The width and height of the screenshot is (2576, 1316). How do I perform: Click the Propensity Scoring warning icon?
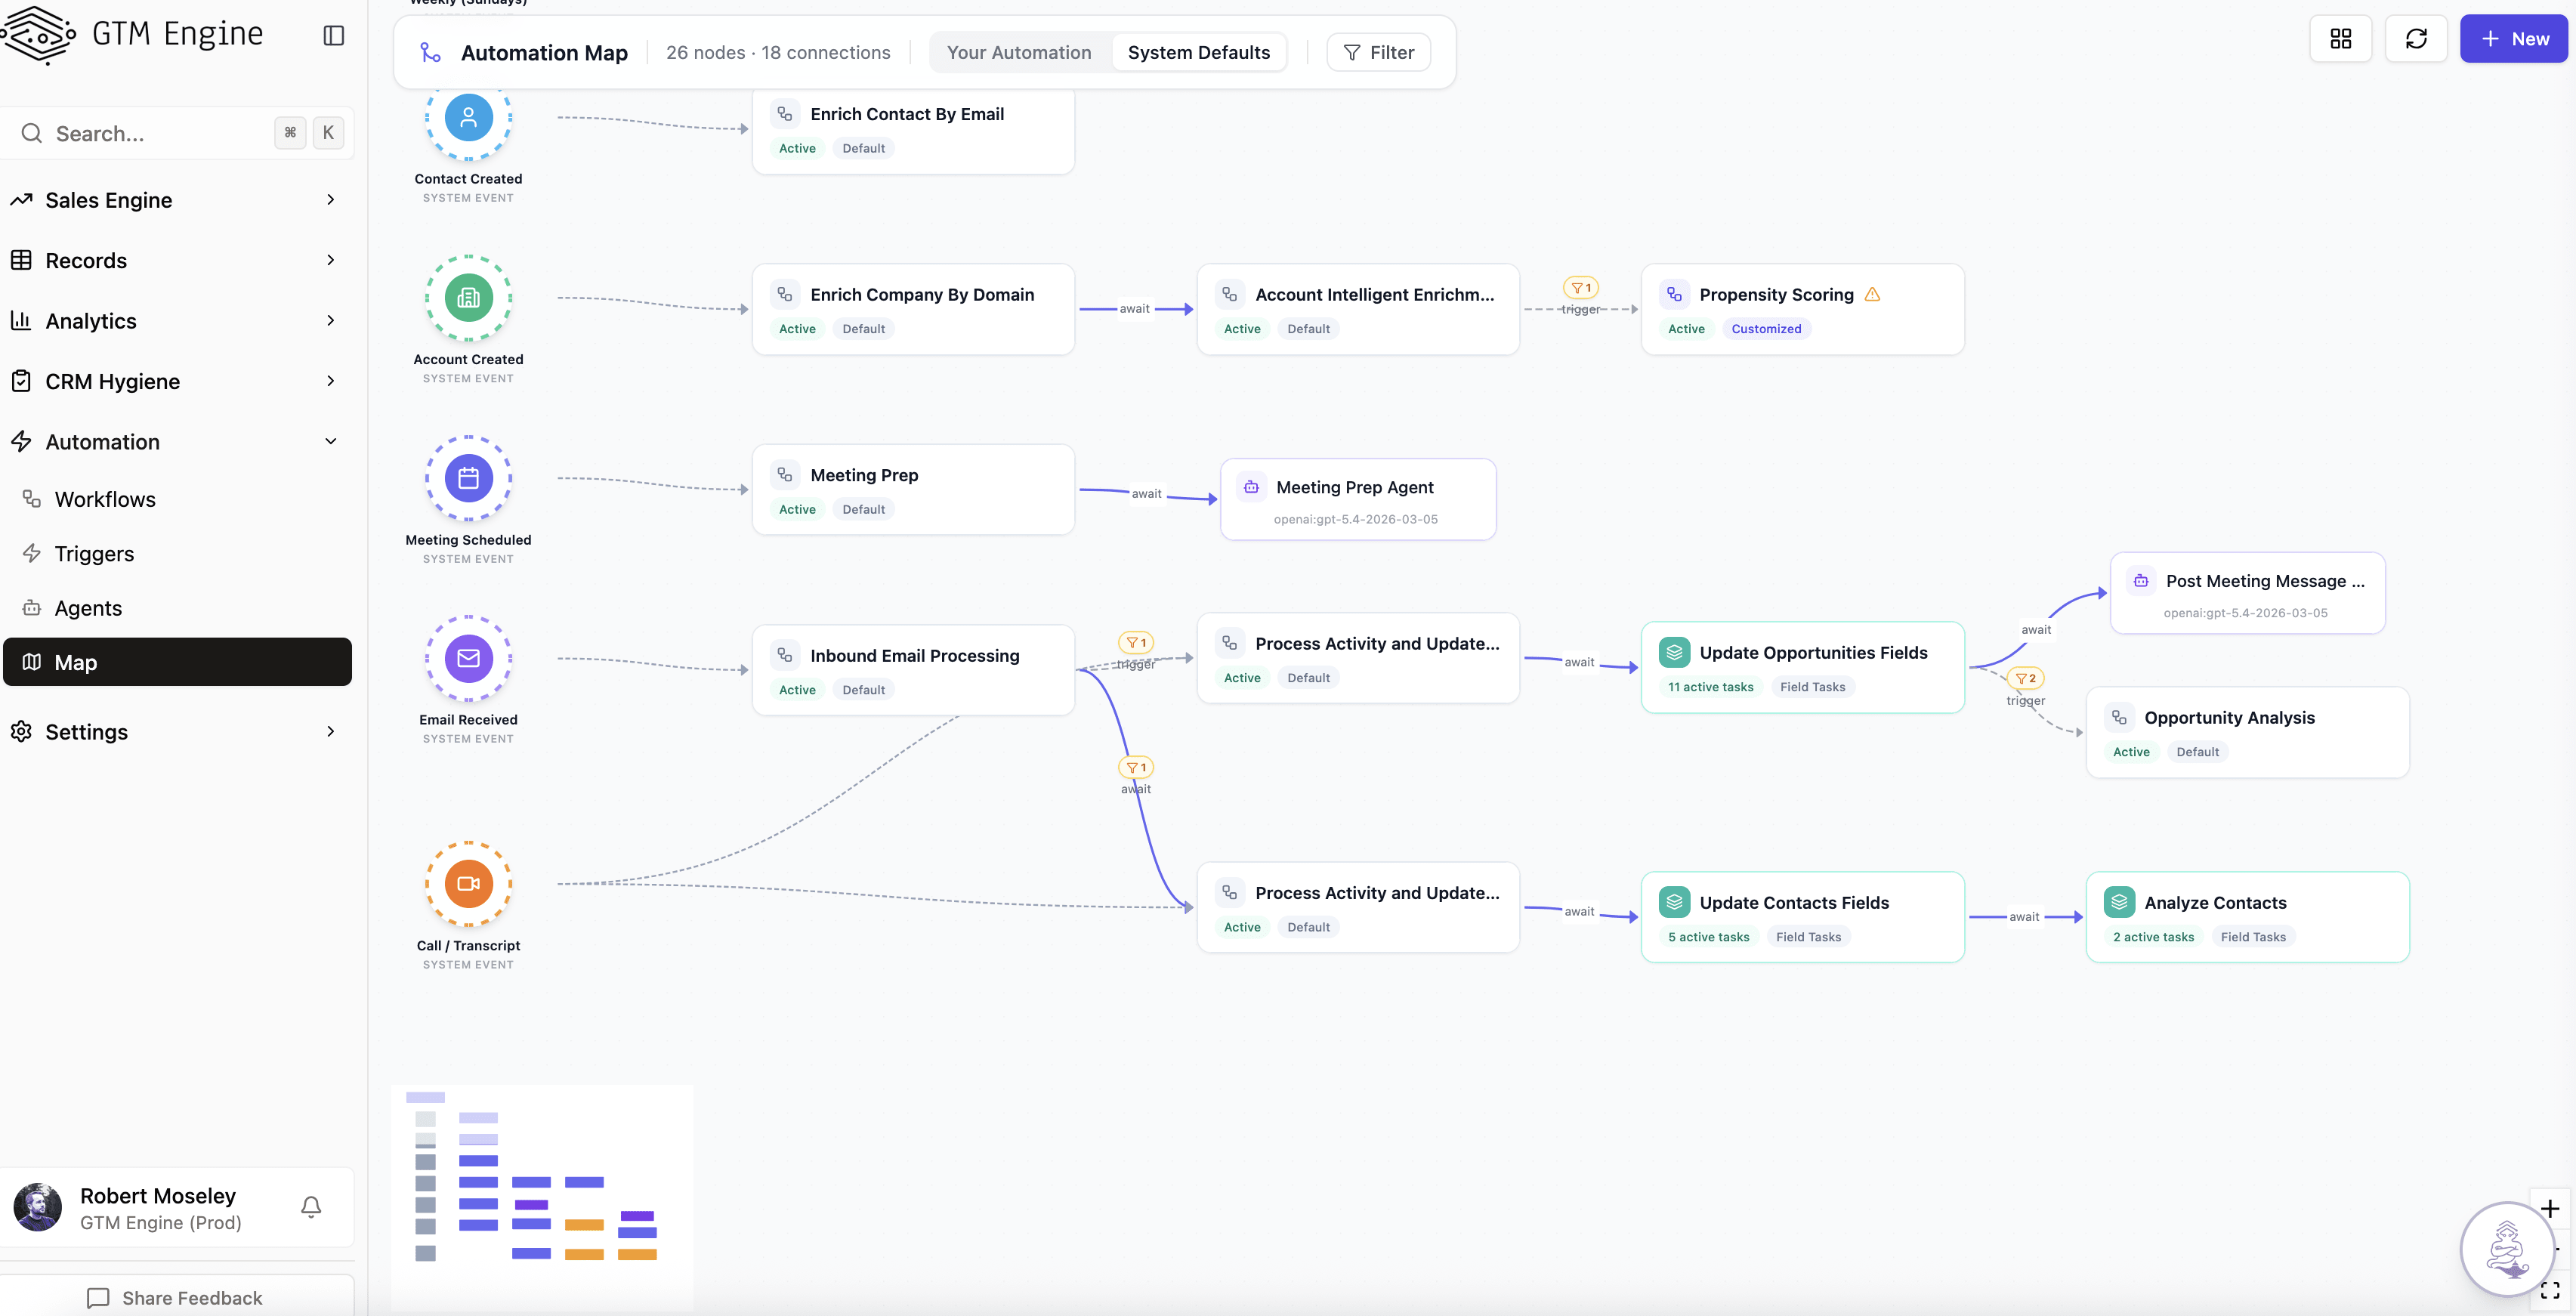(1872, 295)
